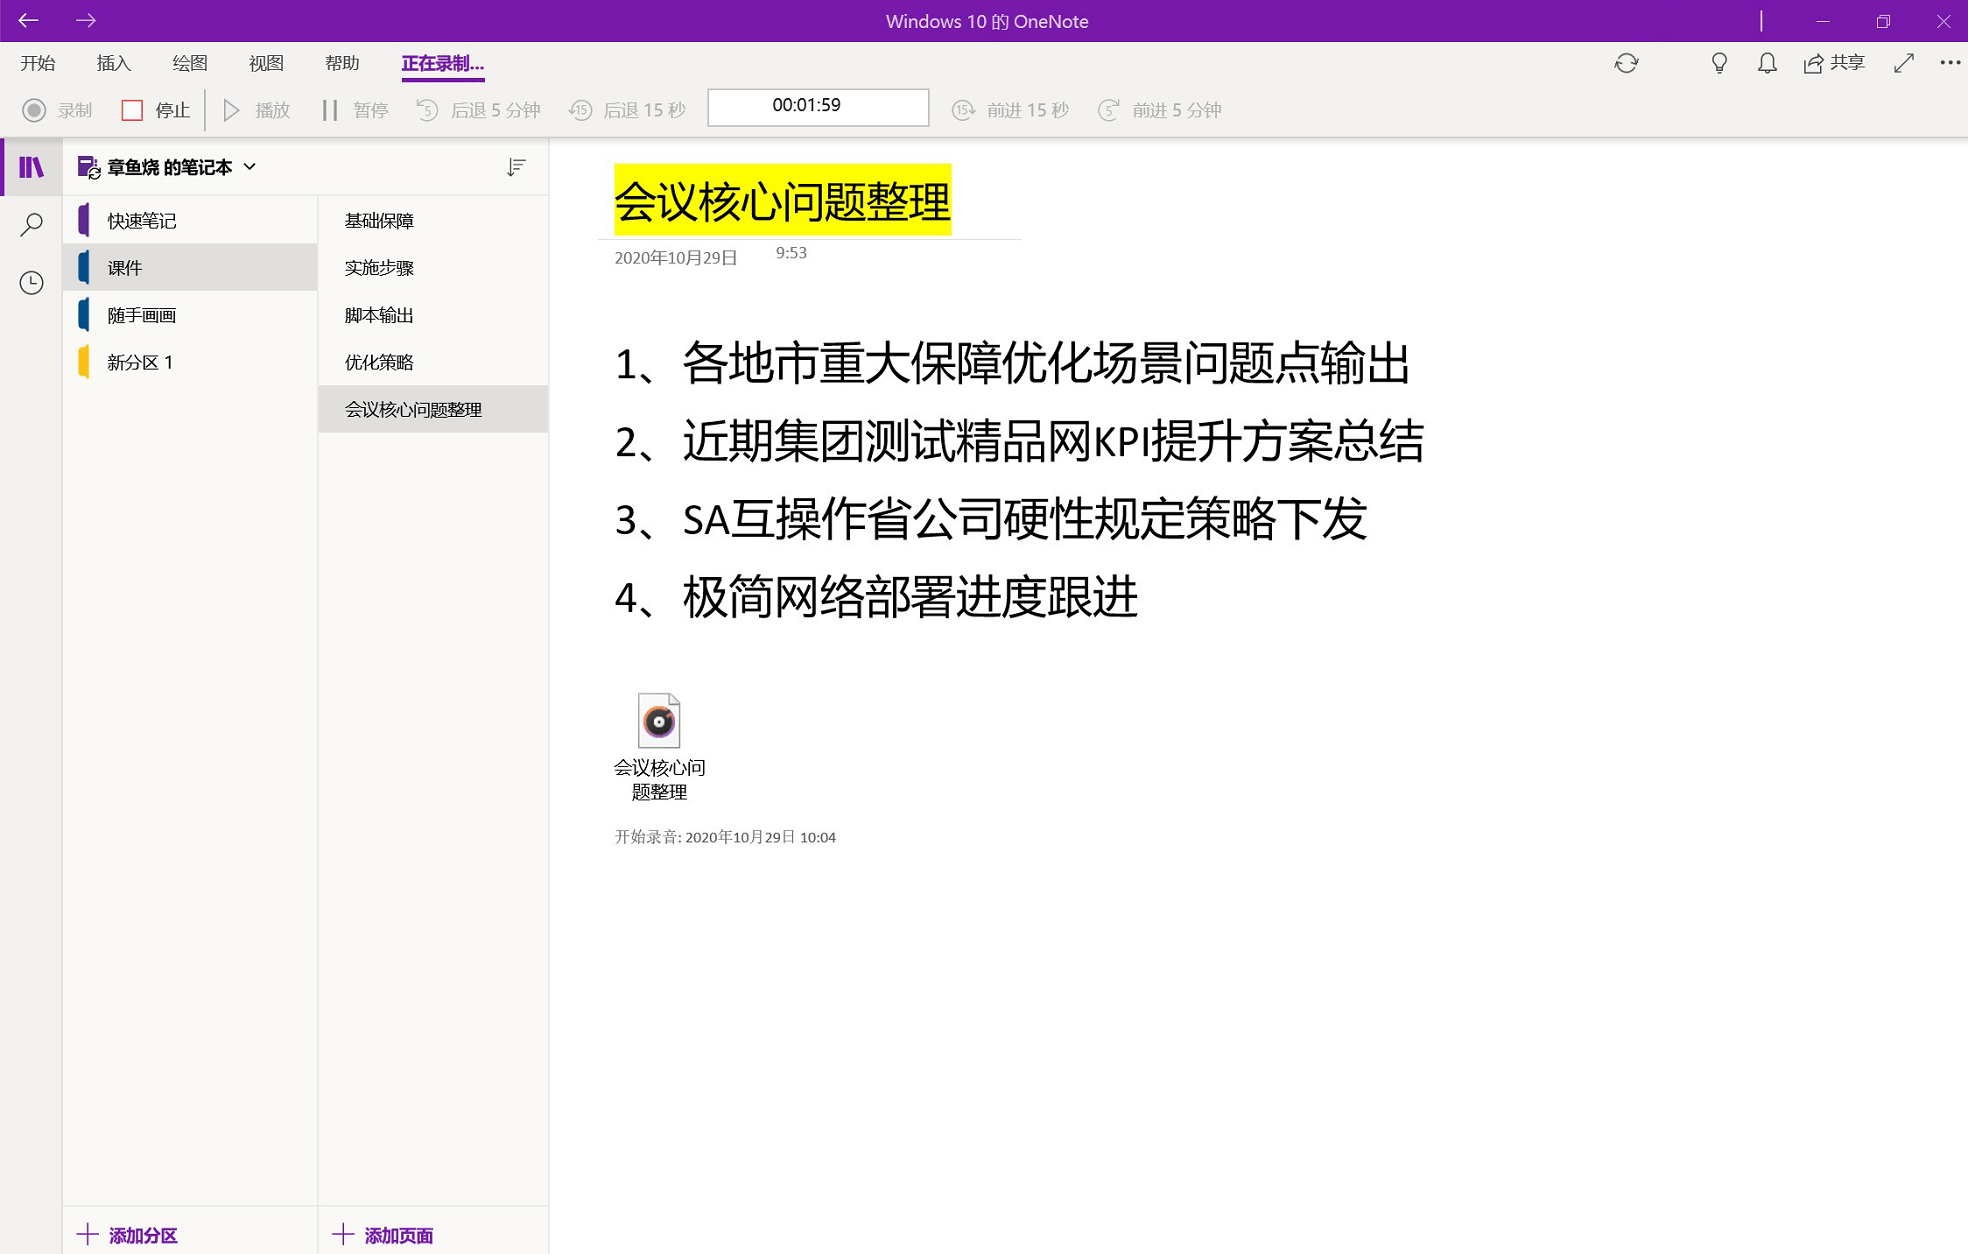
Task: Select the 快速笔记 section
Action: (x=190, y=220)
